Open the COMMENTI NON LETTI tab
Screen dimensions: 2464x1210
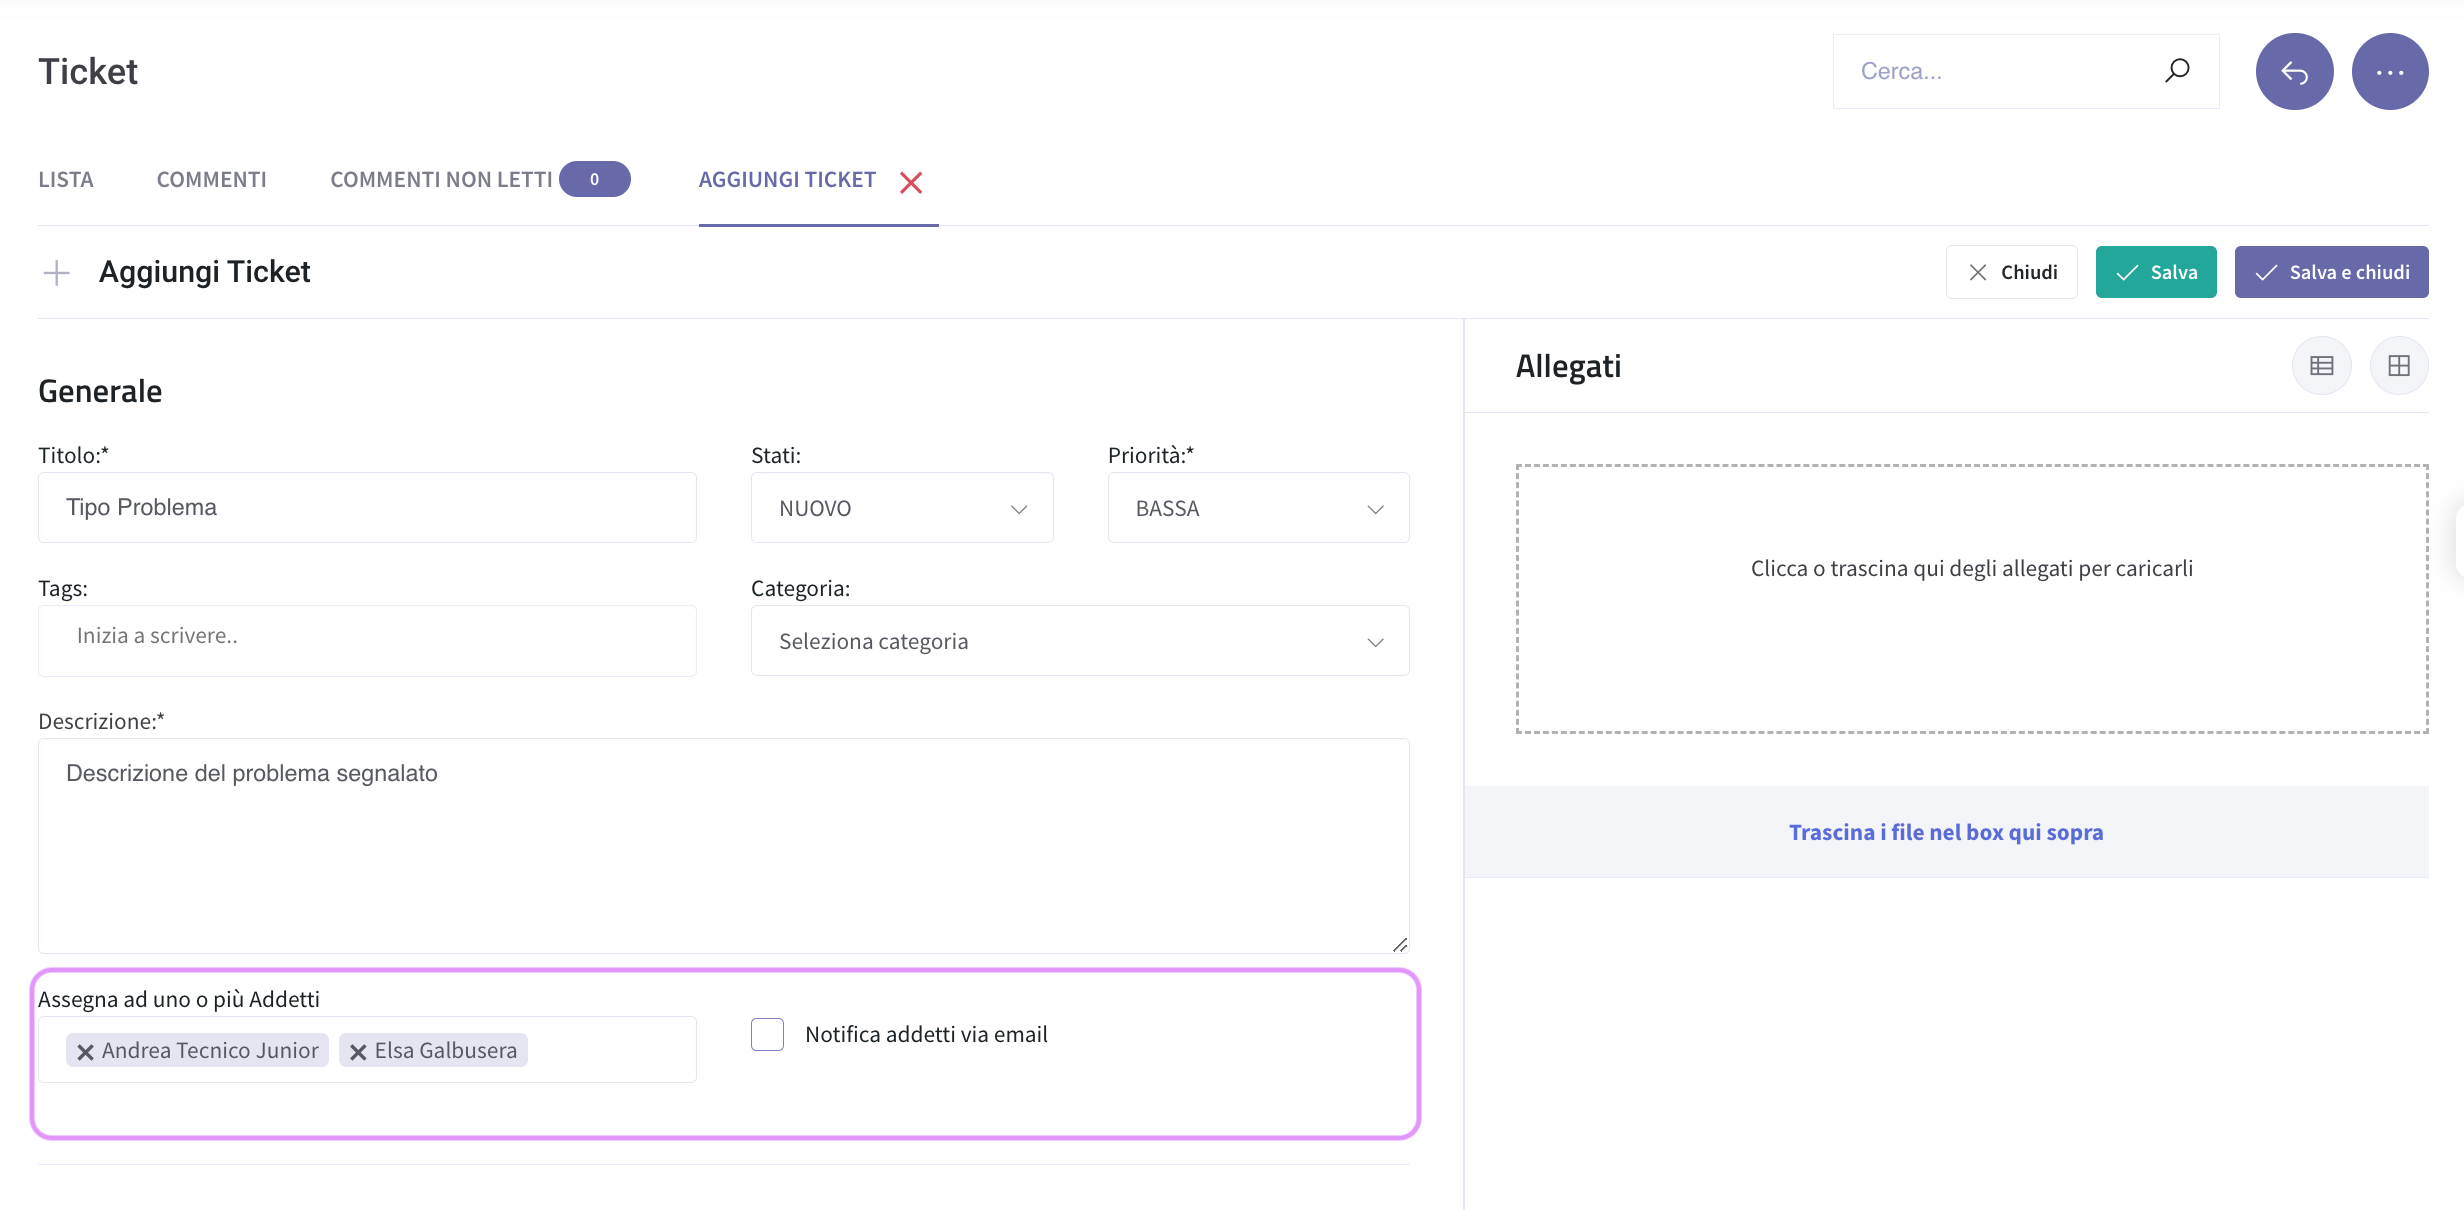(441, 180)
